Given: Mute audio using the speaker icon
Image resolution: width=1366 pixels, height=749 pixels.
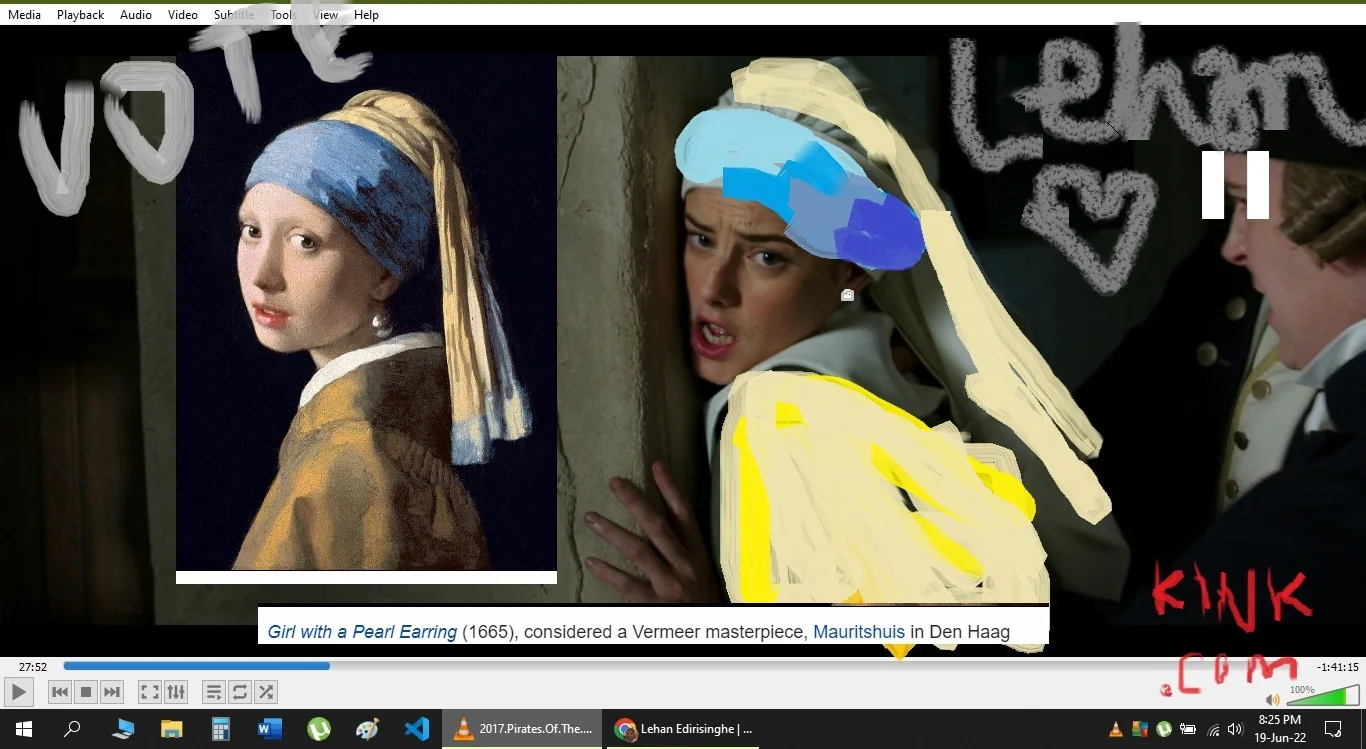Looking at the screenshot, I should pyautogui.click(x=1272, y=700).
